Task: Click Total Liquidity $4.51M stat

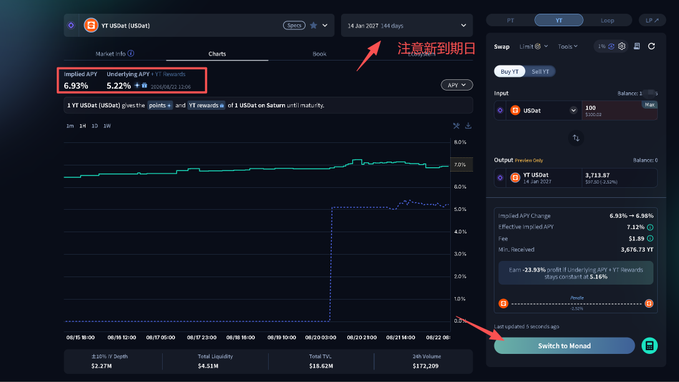Action: click(x=215, y=361)
